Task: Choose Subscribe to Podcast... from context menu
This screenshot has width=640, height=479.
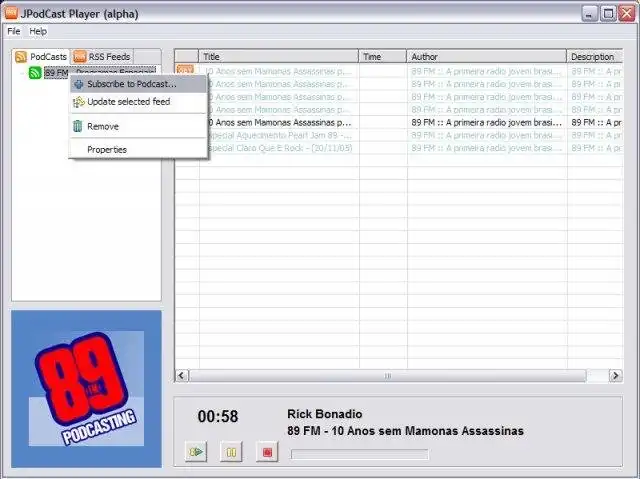Action: [138, 84]
